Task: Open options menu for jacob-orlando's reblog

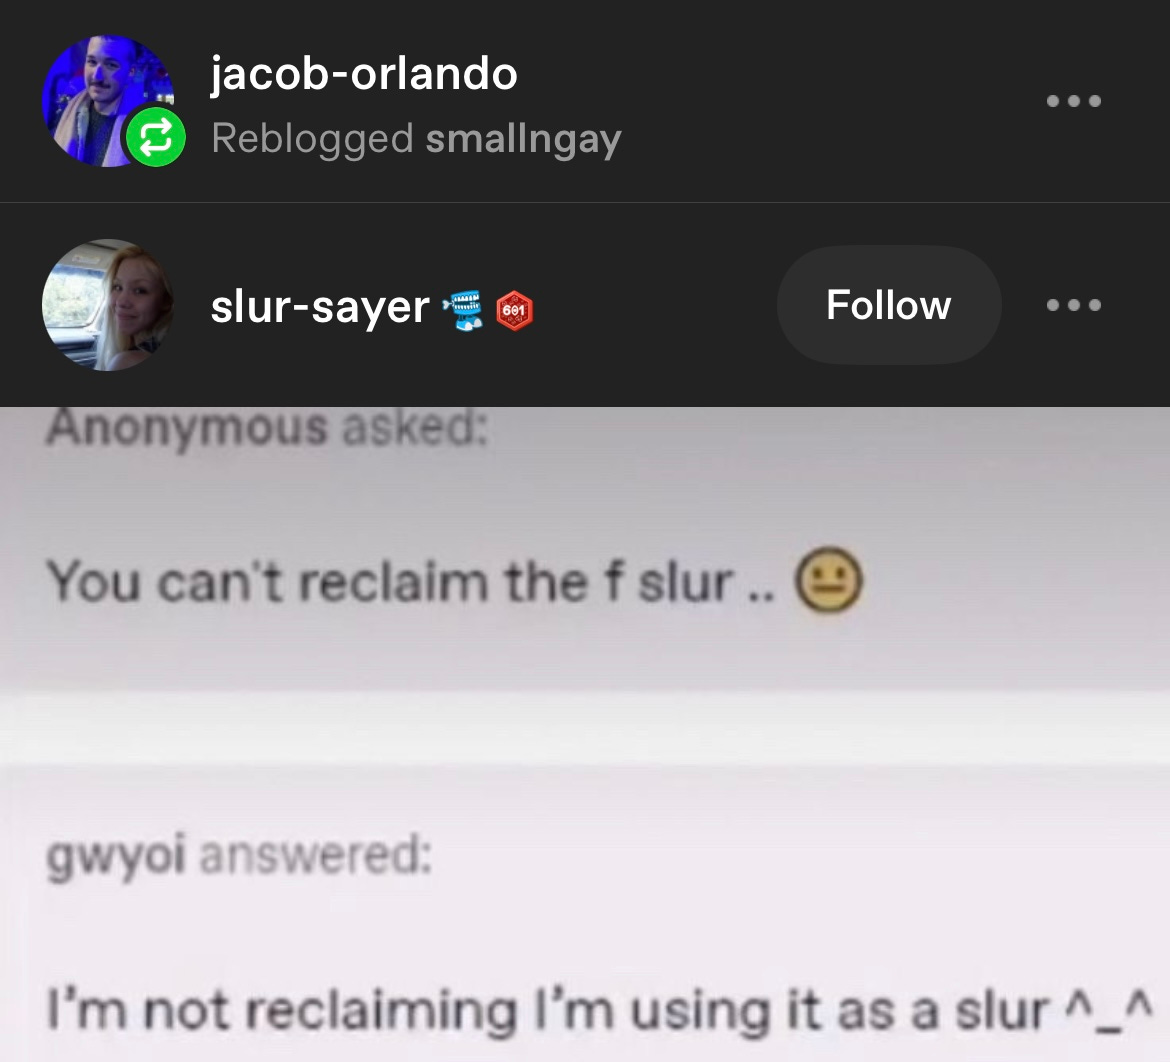Action: coord(1073,101)
